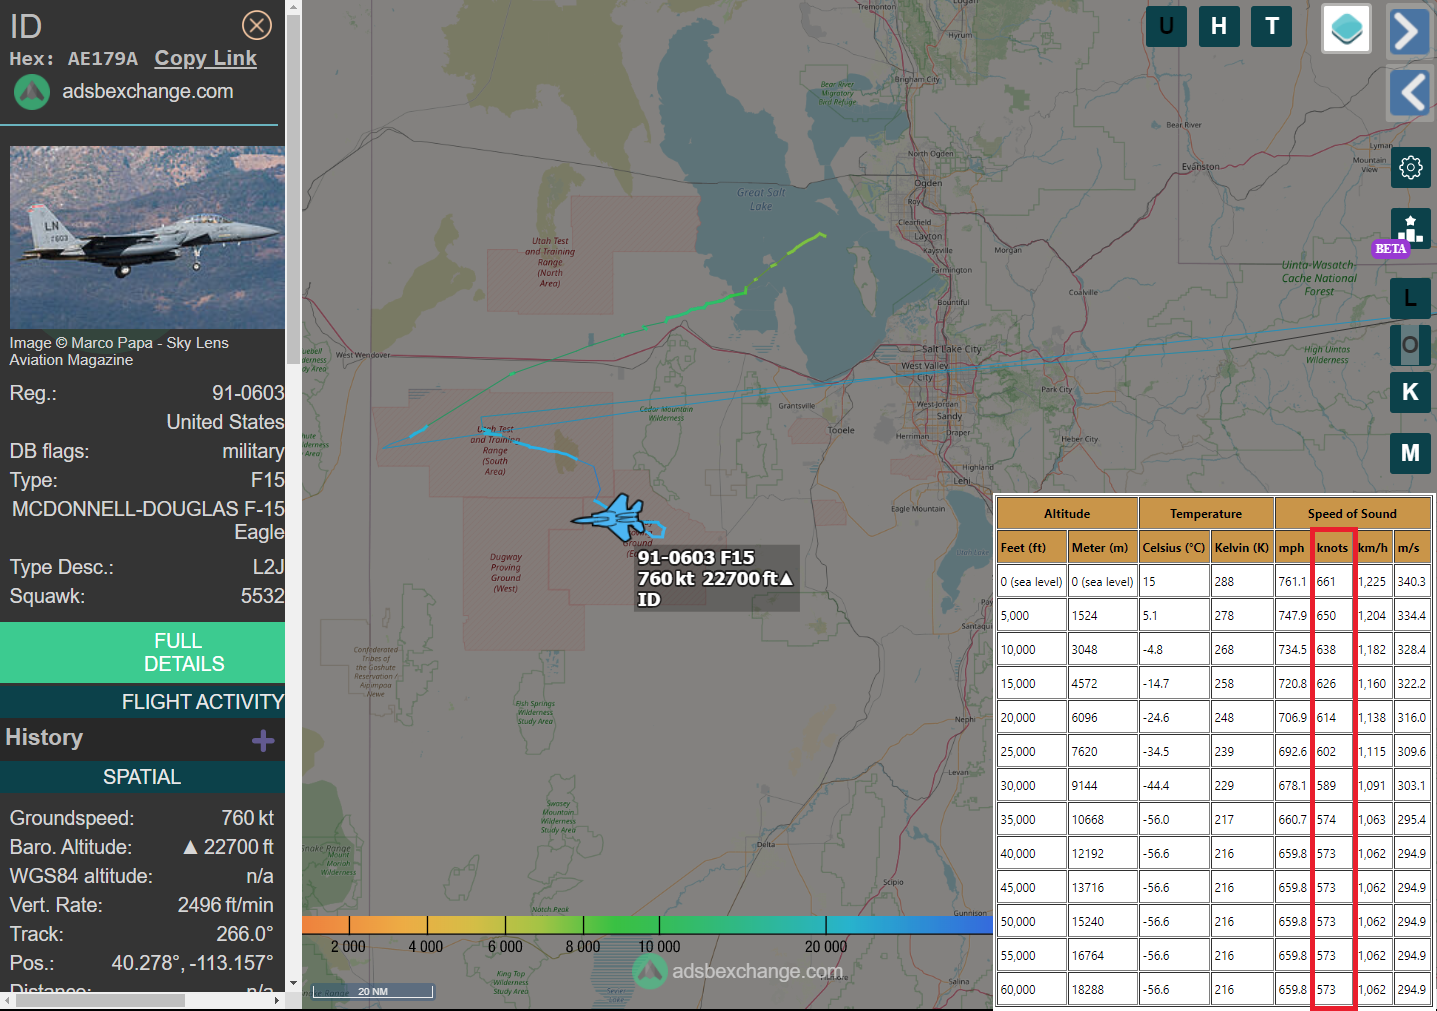Click the Type Desc. value L2J
1437x1011 pixels.
pos(268,567)
